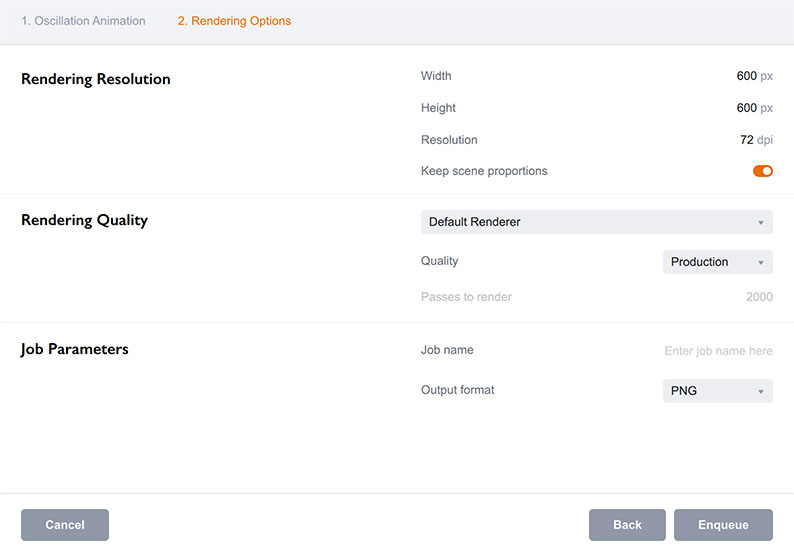Expand the Output format PNG dropdown
Image resolution: width=794 pixels, height=552 pixels.
tap(717, 391)
